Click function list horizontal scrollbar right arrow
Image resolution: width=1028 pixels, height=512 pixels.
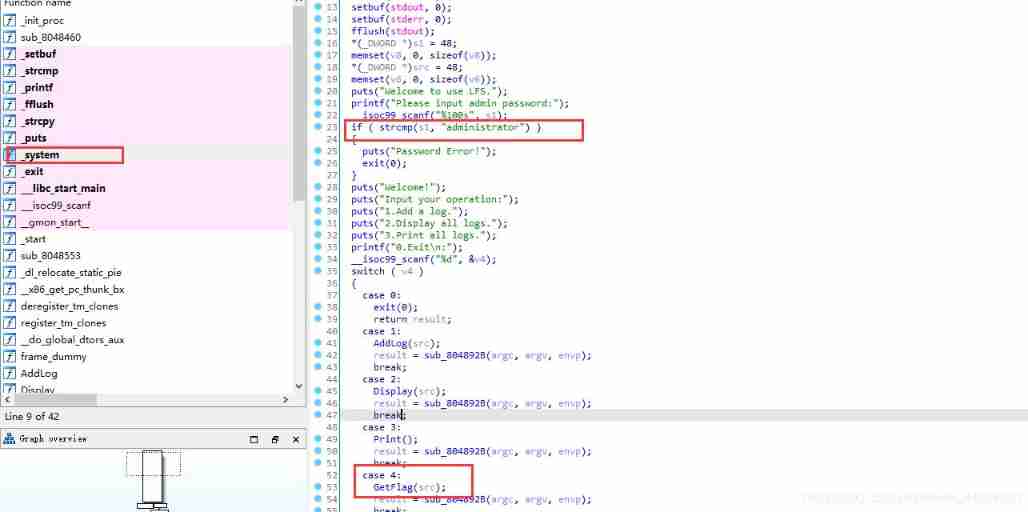coord(285,399)
